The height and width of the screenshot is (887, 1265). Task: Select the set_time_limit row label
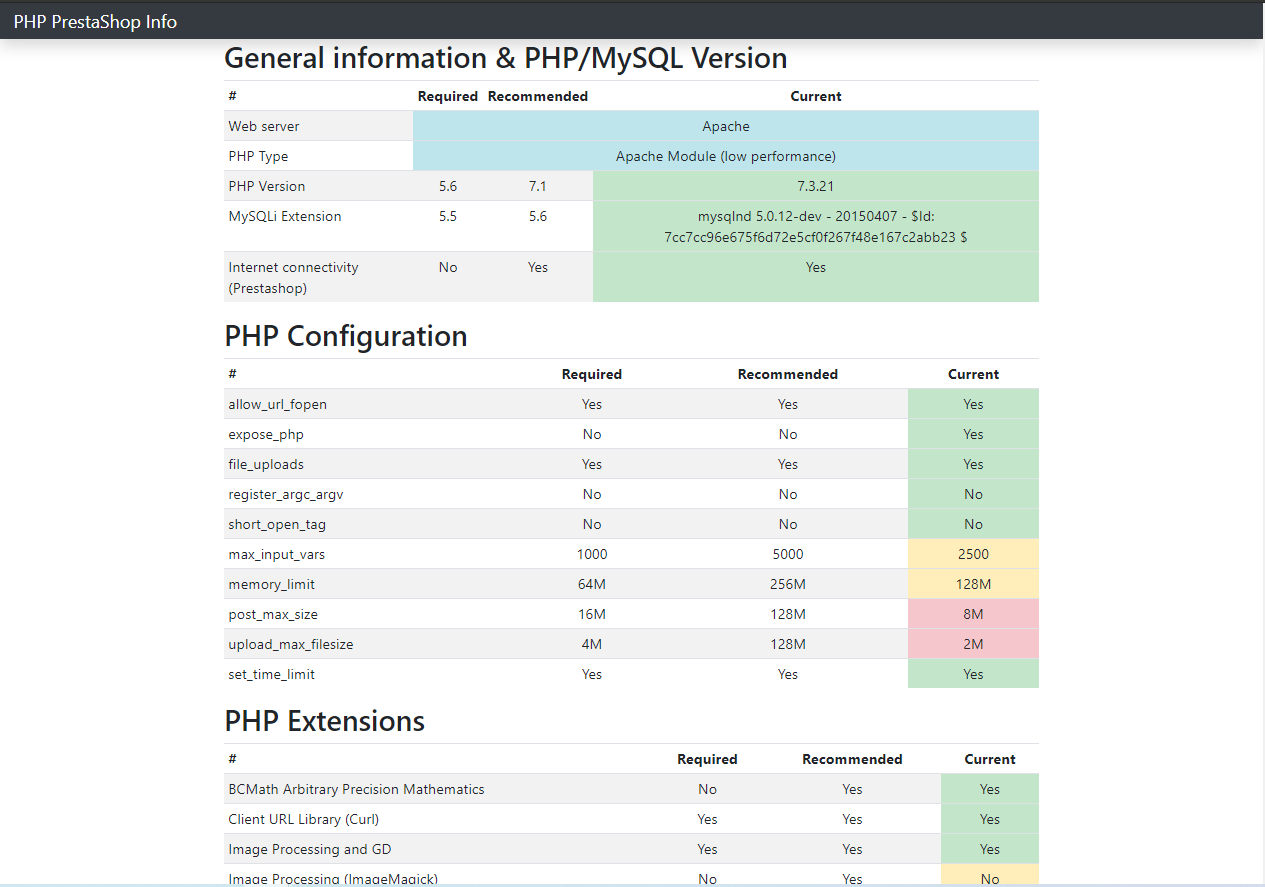pyautogui.click(x=272, y=674)
